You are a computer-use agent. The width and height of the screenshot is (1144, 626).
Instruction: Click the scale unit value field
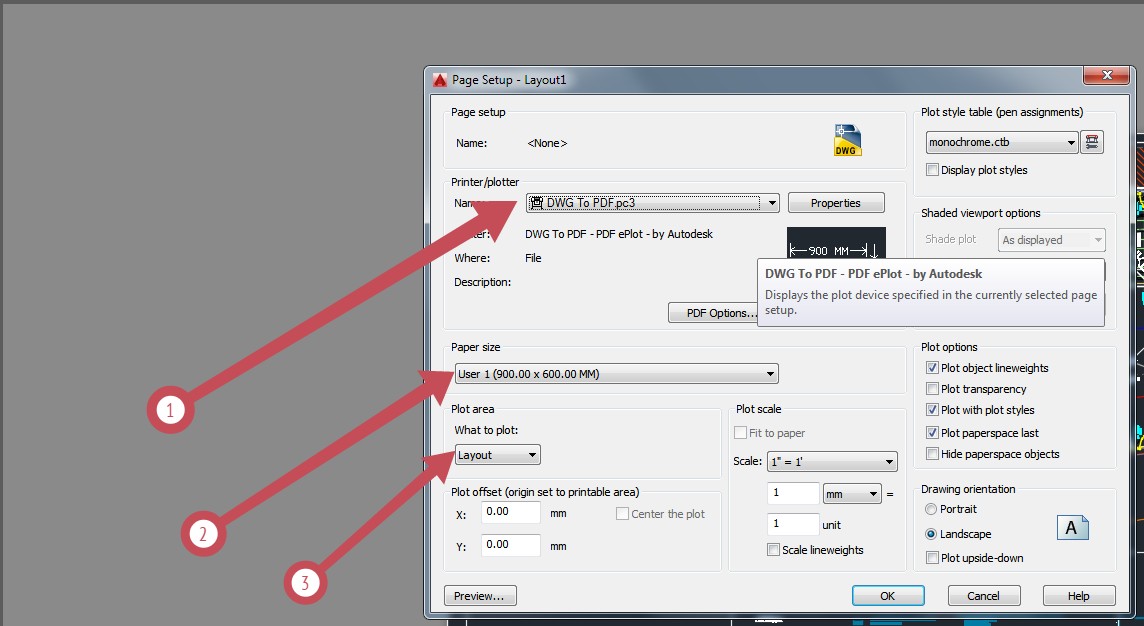tap(793, 524)
